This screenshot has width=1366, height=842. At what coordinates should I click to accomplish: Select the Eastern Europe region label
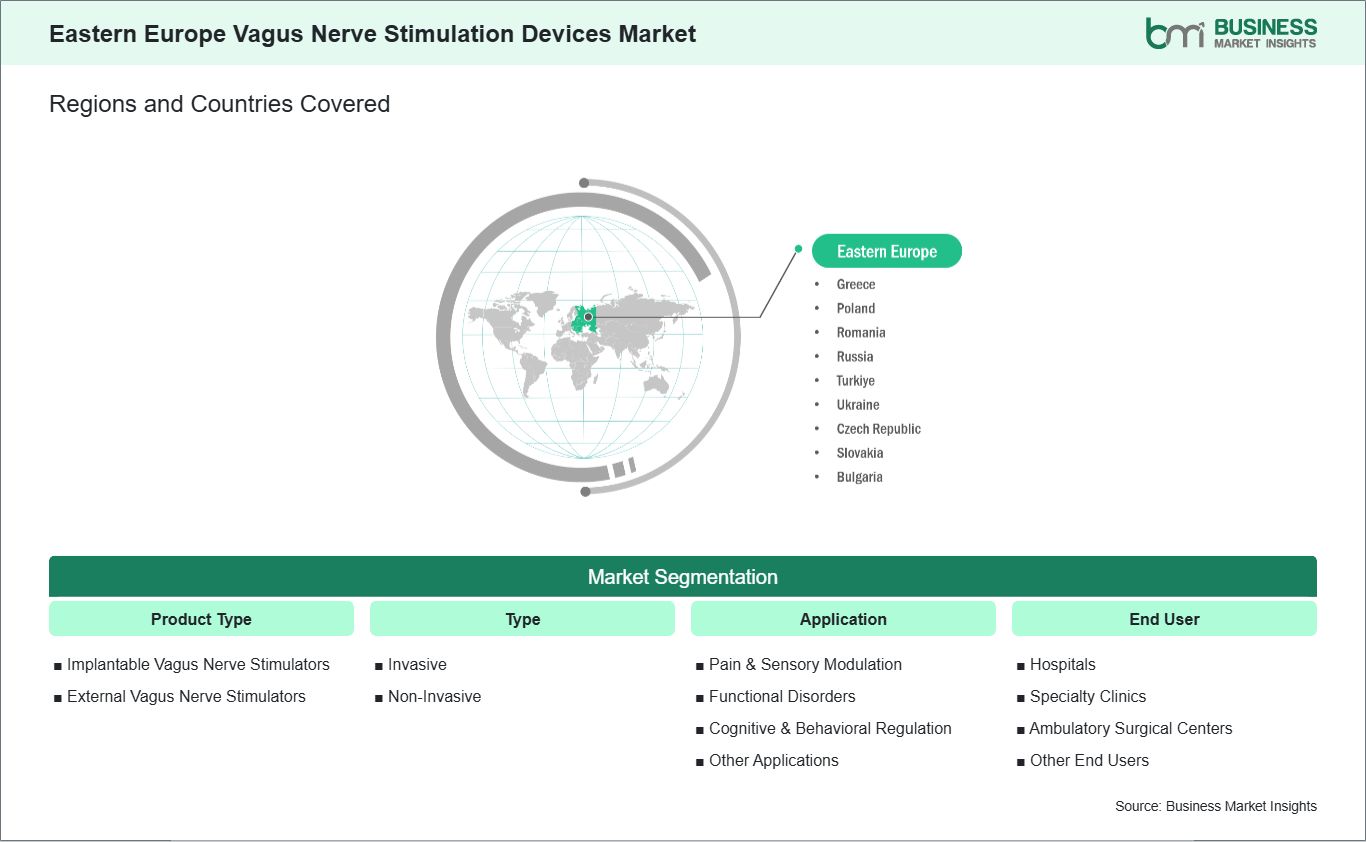887,251
